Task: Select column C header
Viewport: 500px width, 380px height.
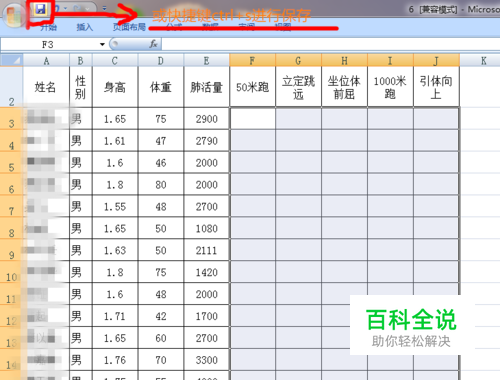Action: point(115,60)
